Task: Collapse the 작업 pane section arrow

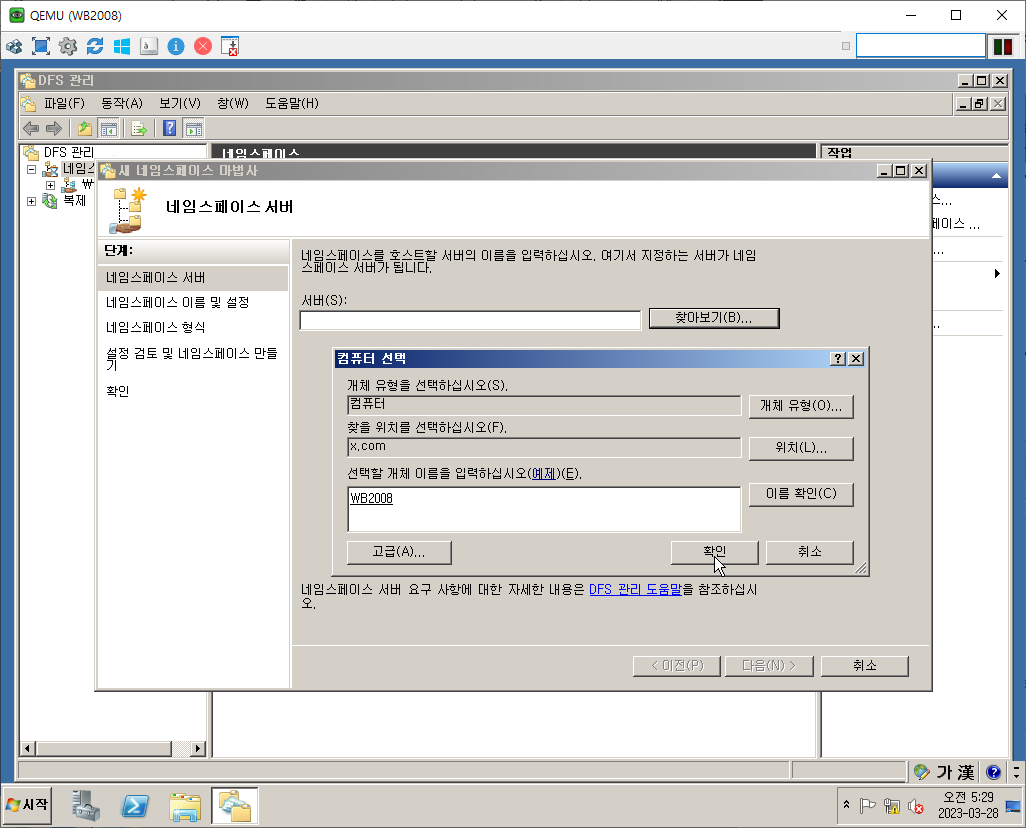Action: click(996, 175)
